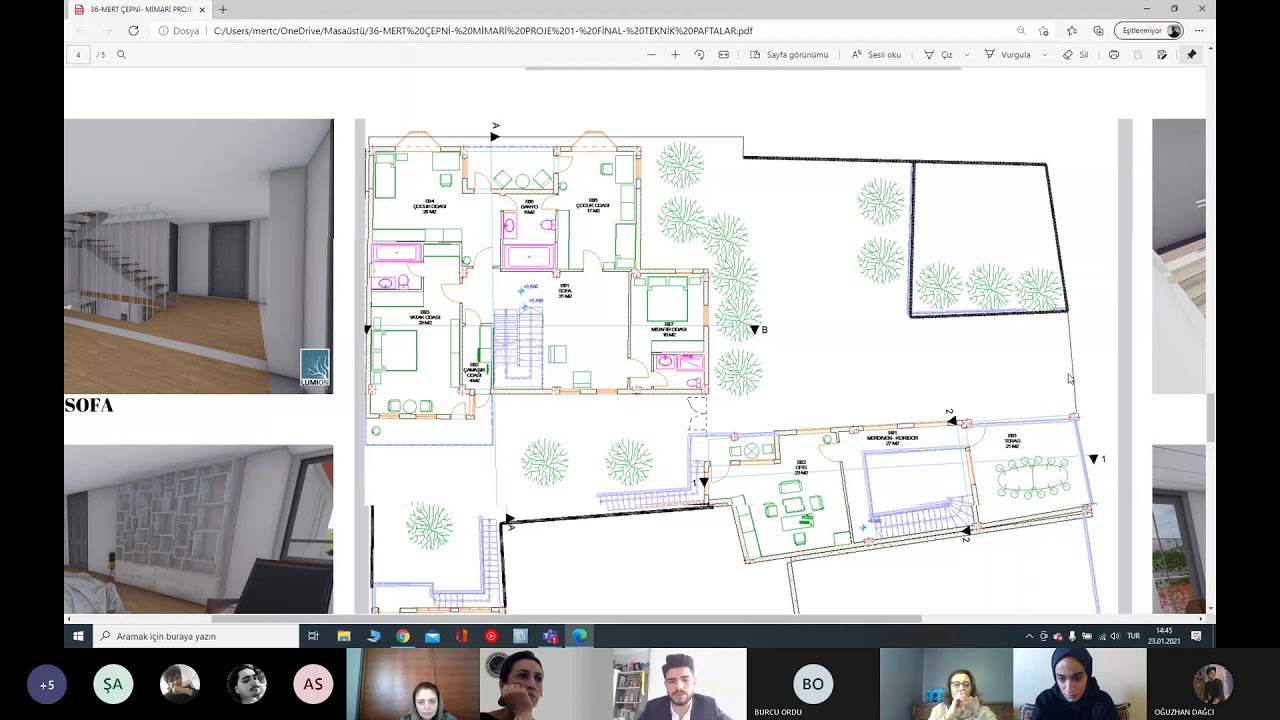Expand the Vurgula highlight color dropdown
The width and height of the screenshot is (1280, 720).
pos(1045,55)
